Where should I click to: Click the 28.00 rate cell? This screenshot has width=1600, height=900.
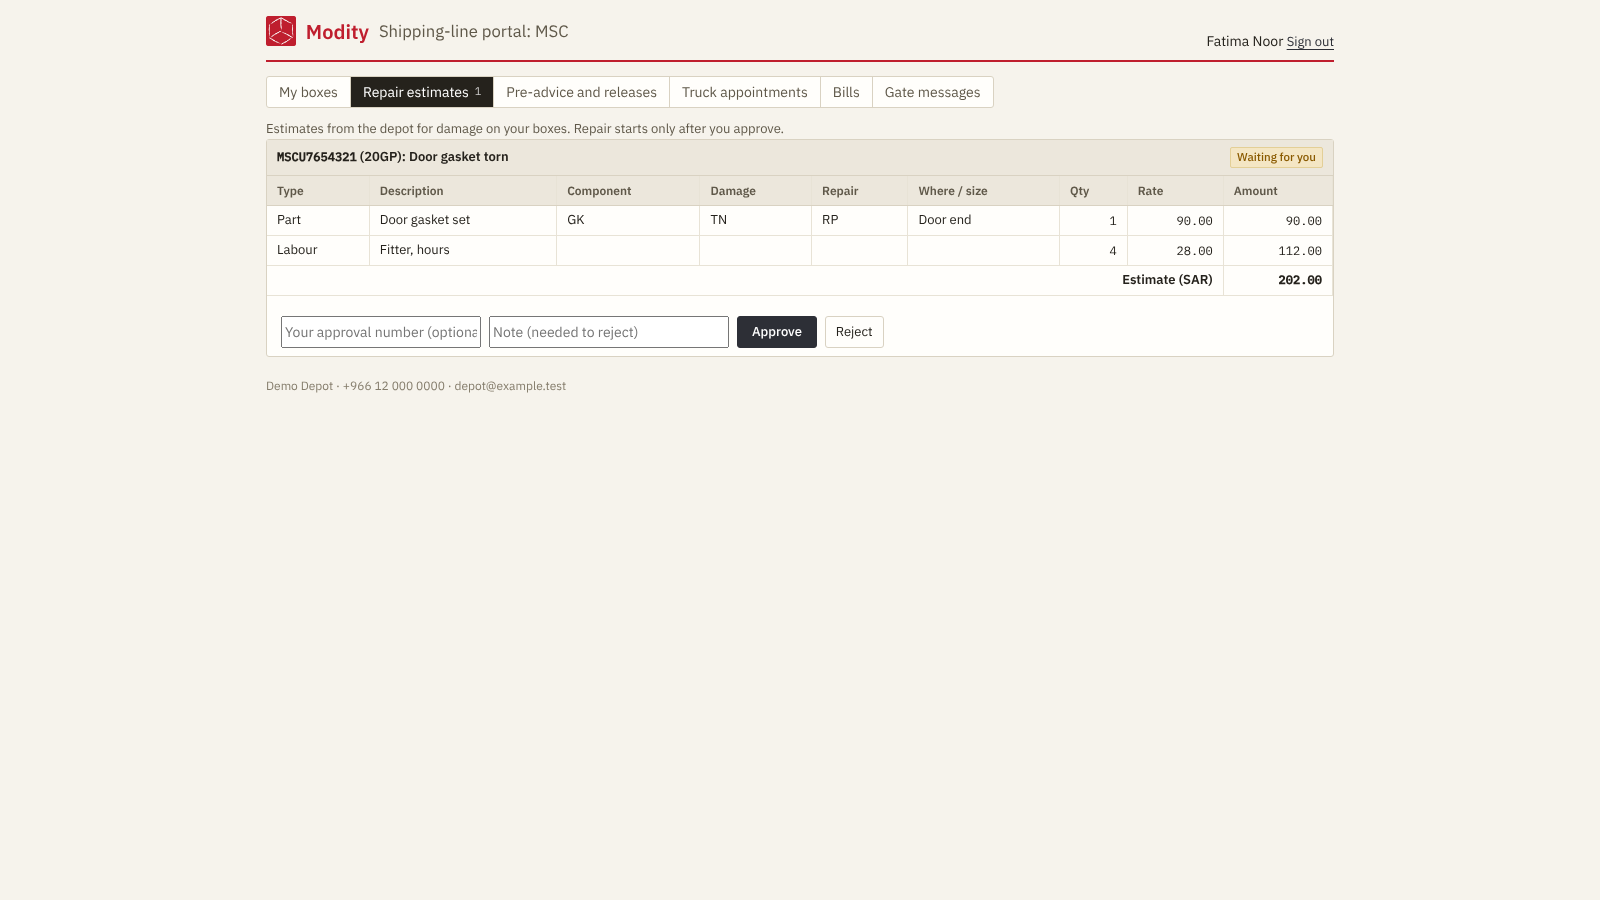tap(1175, 250)
